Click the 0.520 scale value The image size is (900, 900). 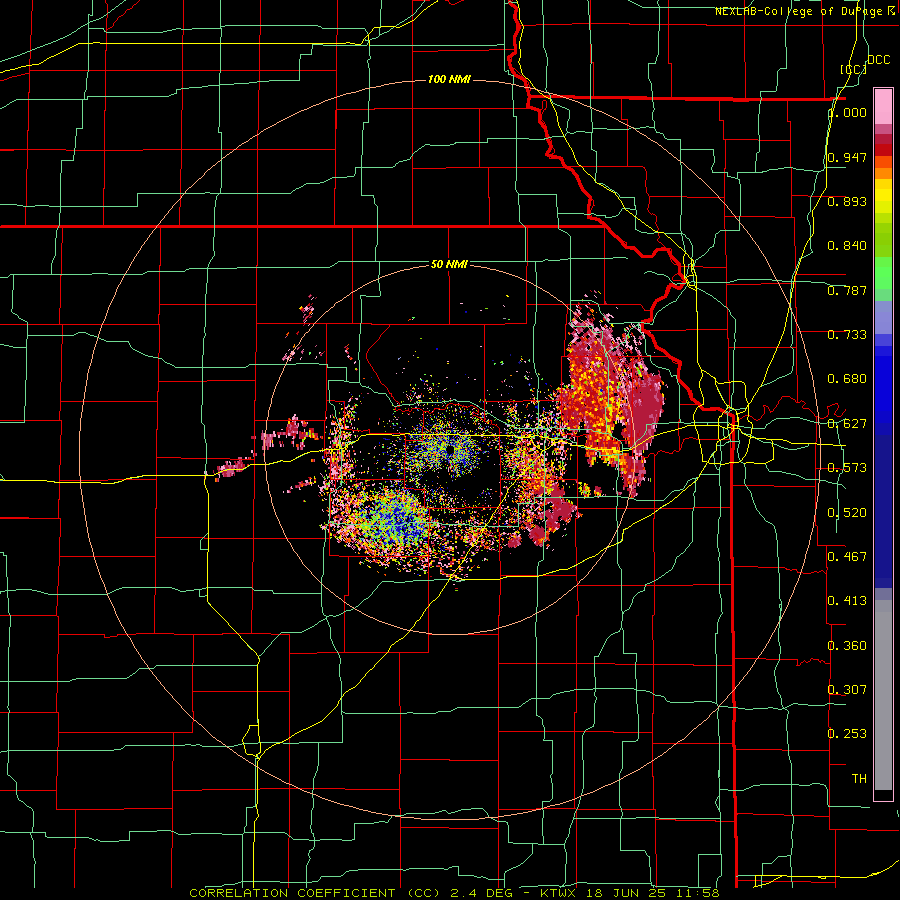tap(847, 513)
